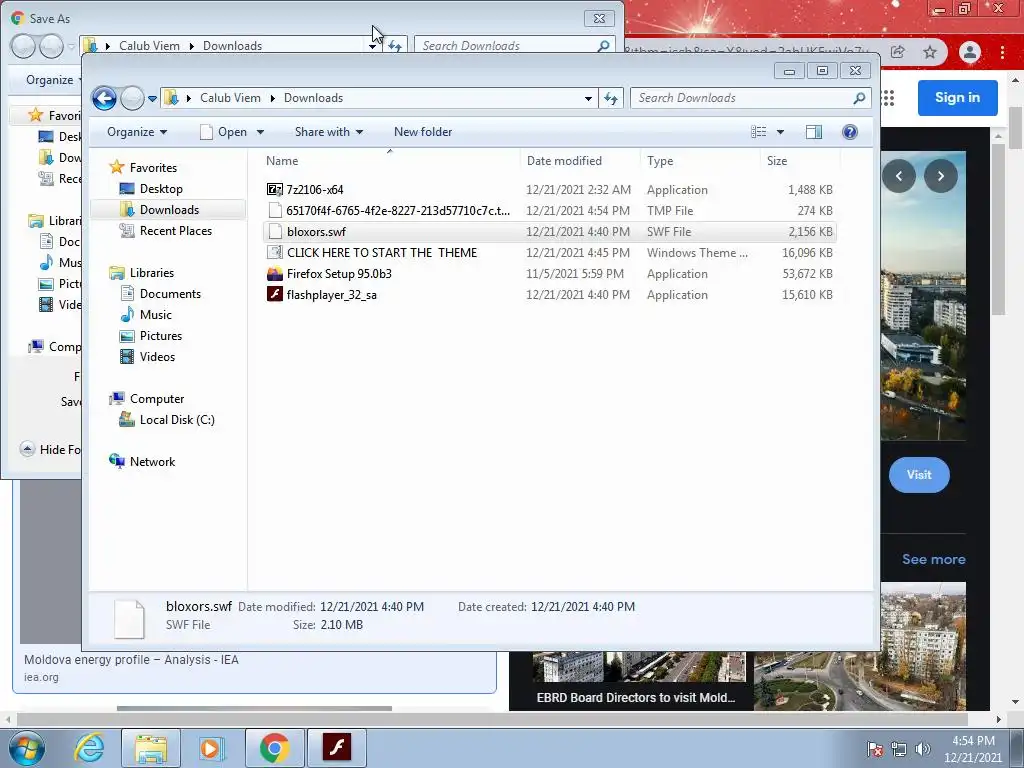This screenshot has height=768, width=1024.
Task: Change view with the view icon
Action: (758, 132)
